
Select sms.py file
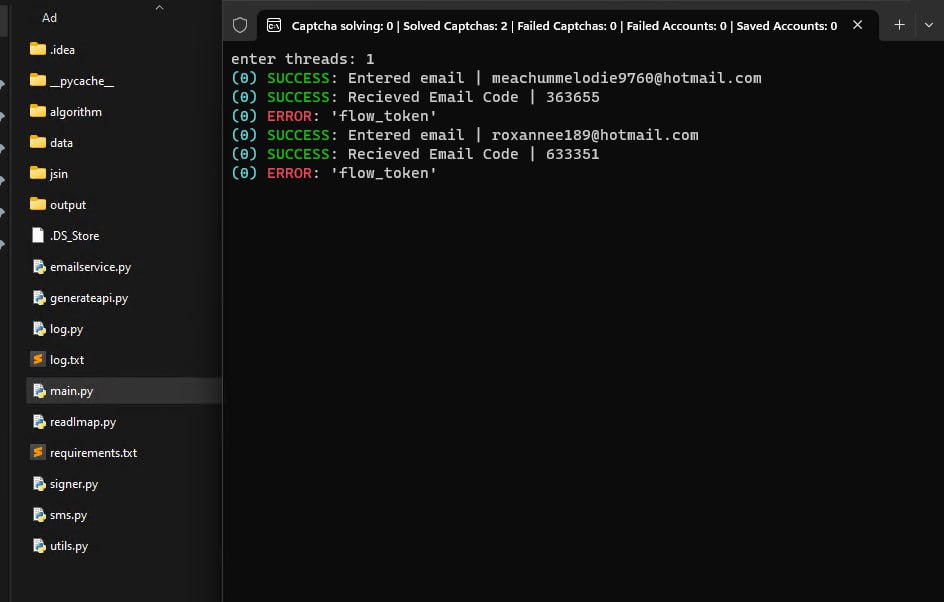59,515
